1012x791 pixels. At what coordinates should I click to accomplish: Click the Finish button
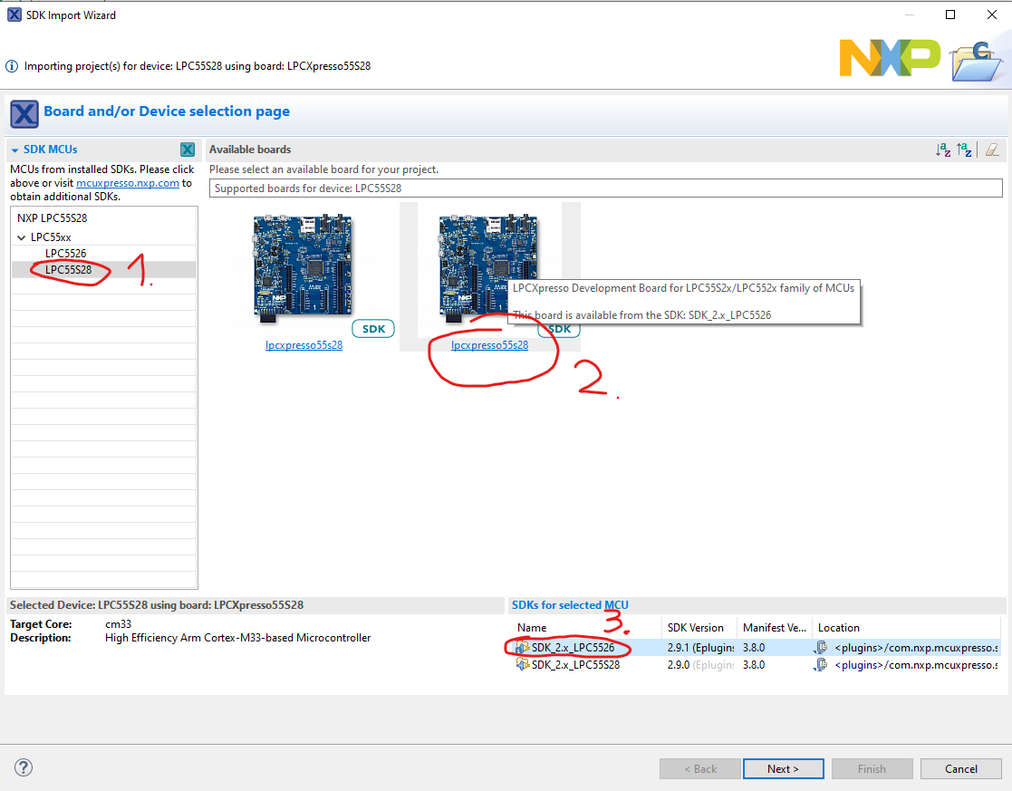pos(871,768)
